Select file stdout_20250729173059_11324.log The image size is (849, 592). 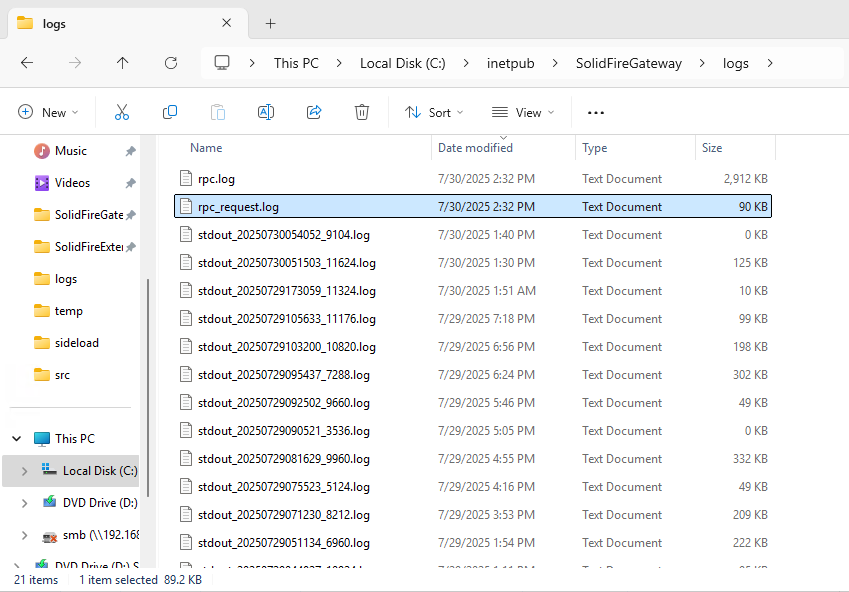click(473, 291)
